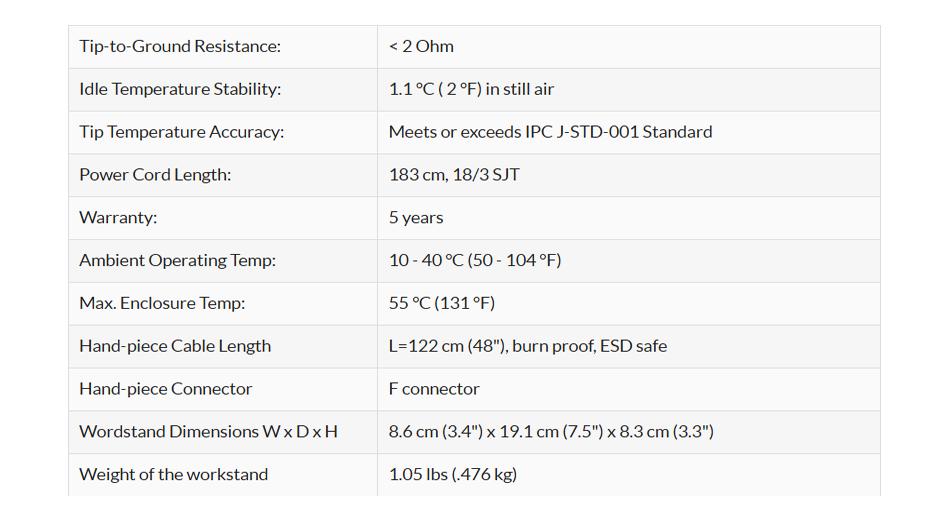Click the Power Cord Length label
Image resolution: width=950 pixels, height=520 pixels.
155,175
